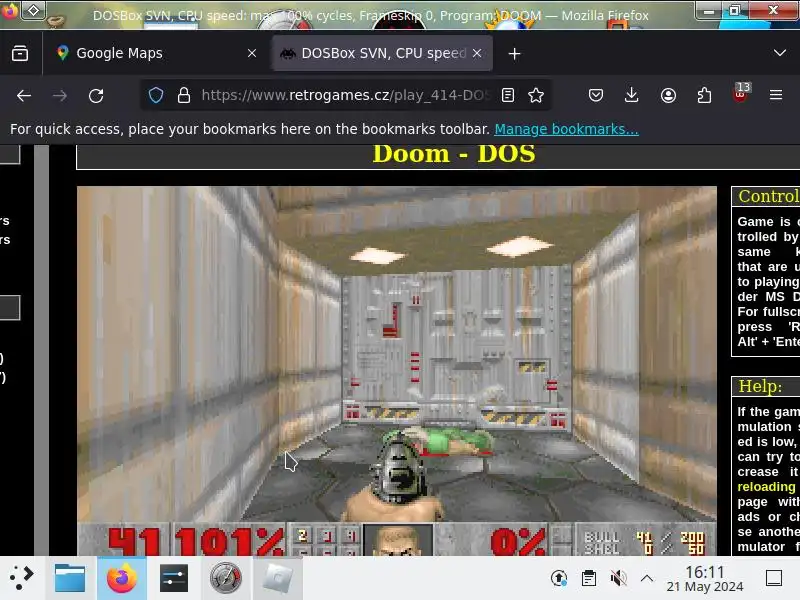Click the grey square app in taskbar
Image resolution: width=800 pixels, height=600 pixels.
pos(278,578)
